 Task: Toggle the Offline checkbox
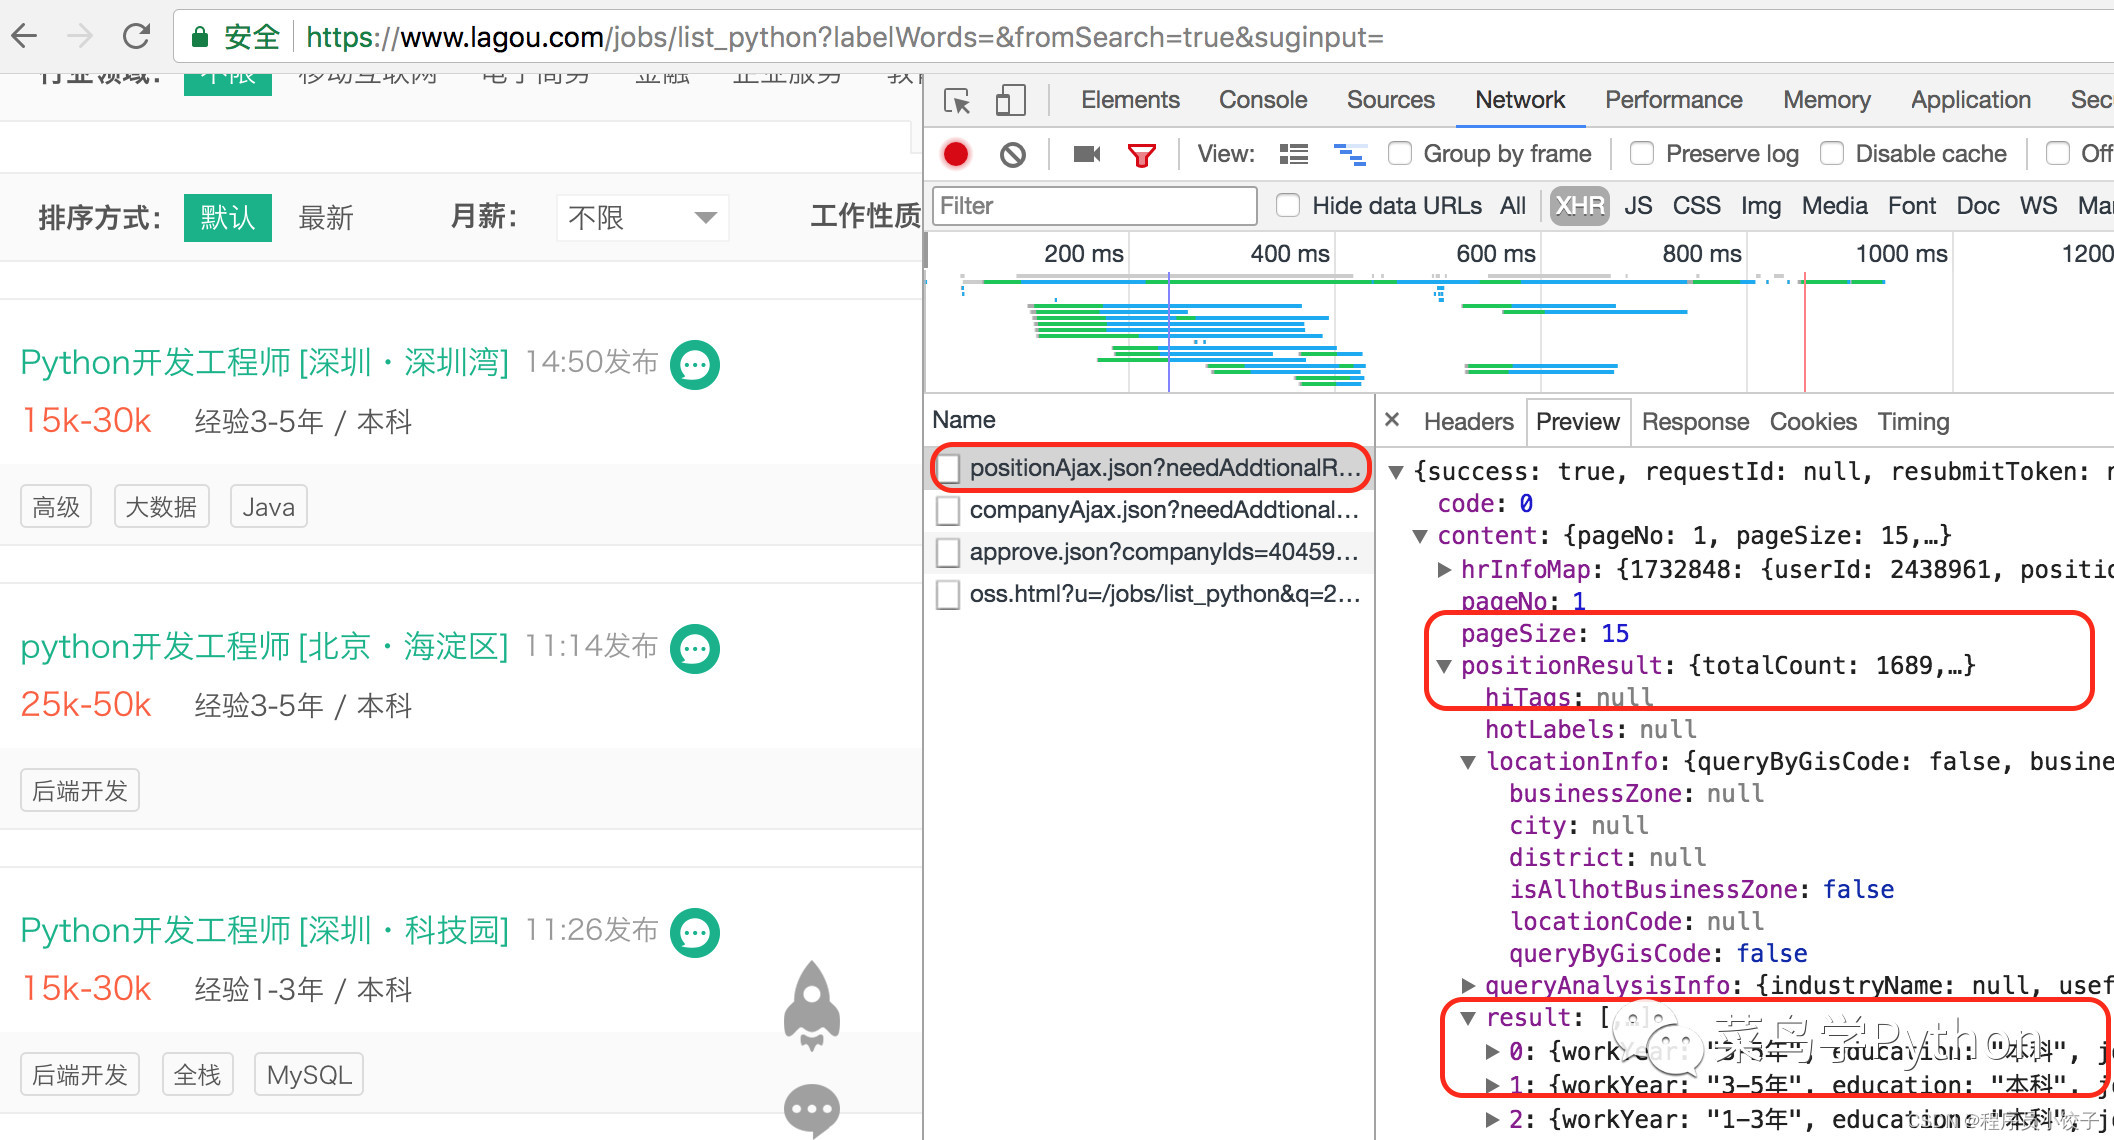tap(2058, 153)
